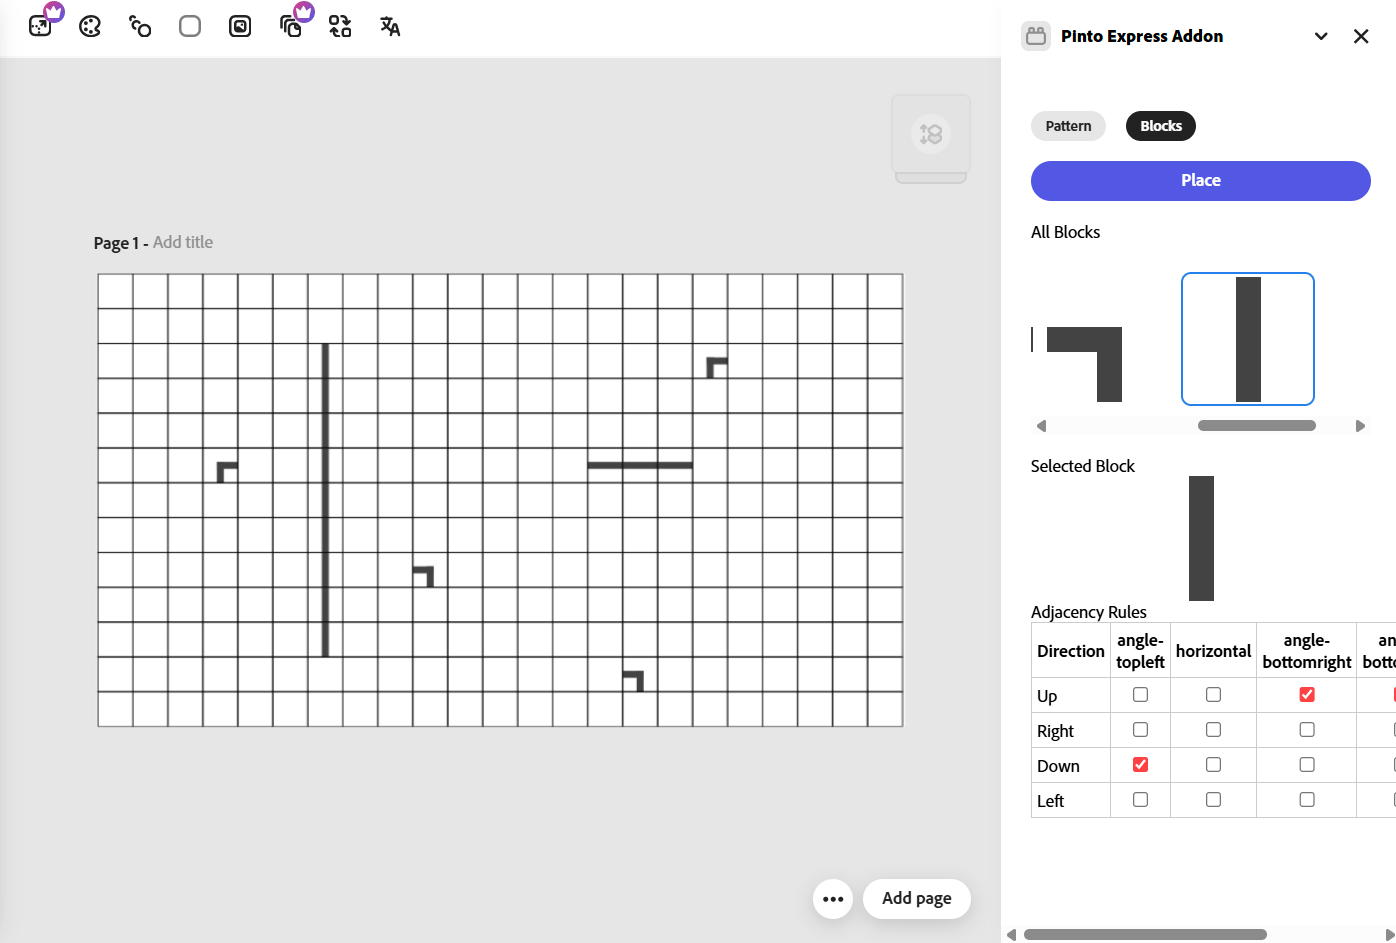The height and width of the screenshot is (943, 1396).
Task: Click the angle-bottomright column header
Action: [1307, 651]
